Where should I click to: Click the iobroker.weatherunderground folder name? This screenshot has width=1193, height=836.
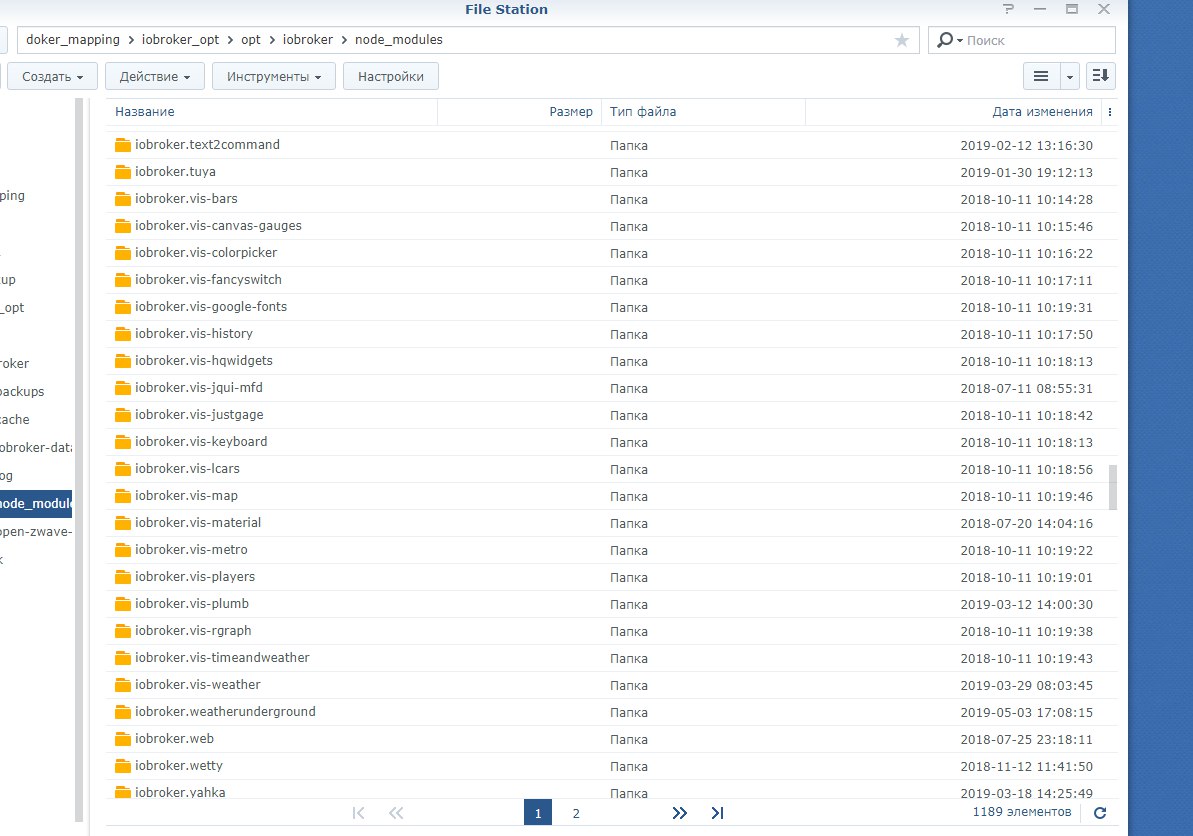(x=225, y=712)
